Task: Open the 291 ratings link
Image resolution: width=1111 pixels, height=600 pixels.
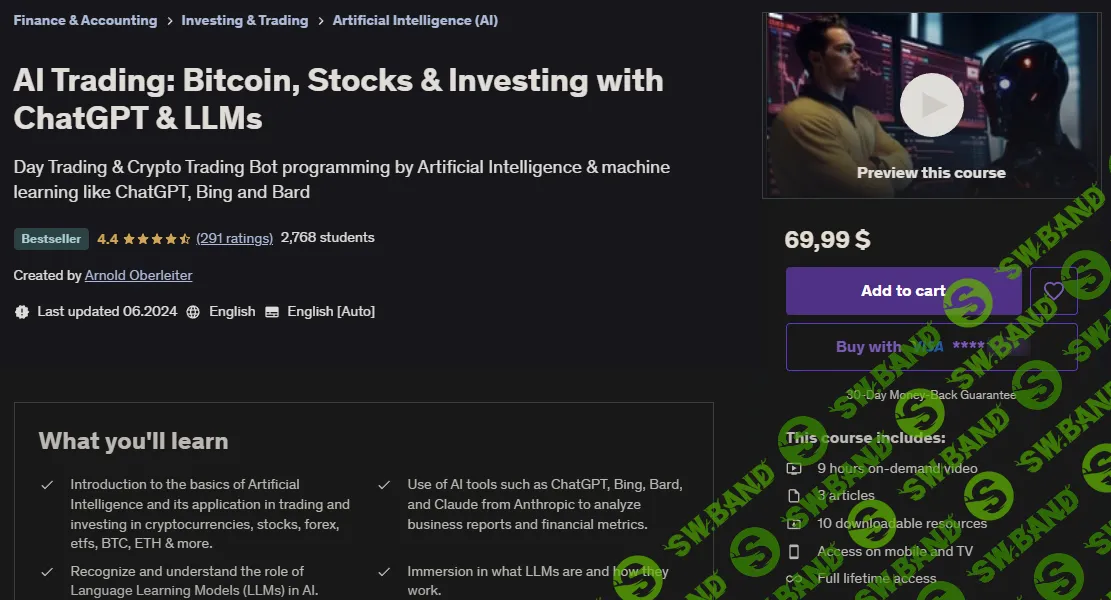Action: click(x=234, y=238)
